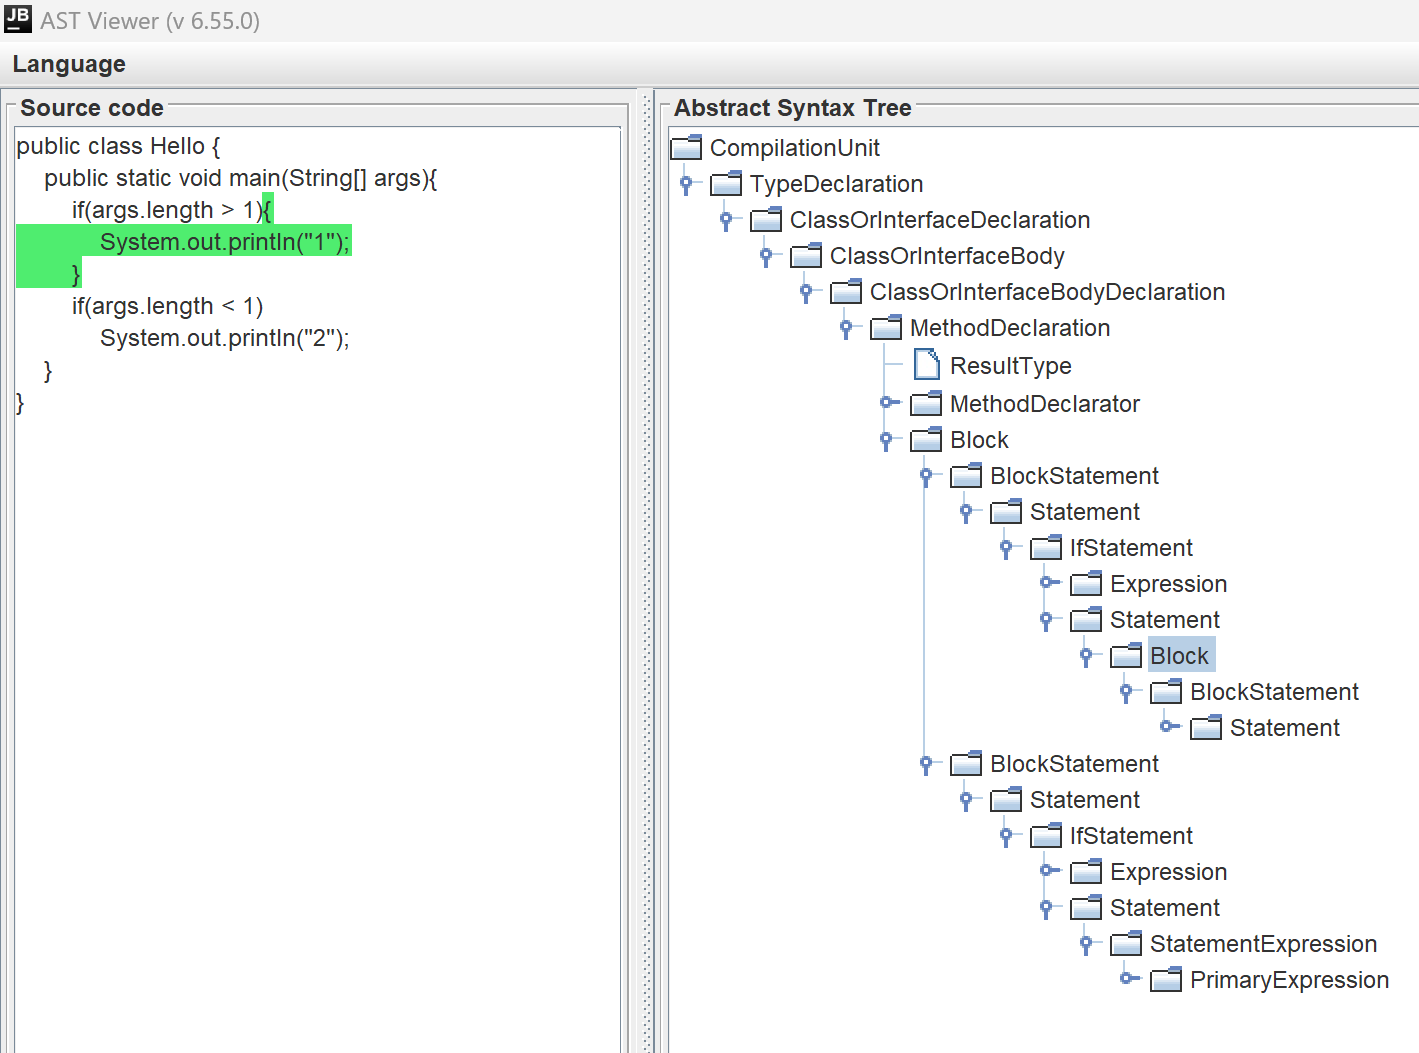
Task: Click the highlighted Block node label
Action: click(x=1180, y=656)
